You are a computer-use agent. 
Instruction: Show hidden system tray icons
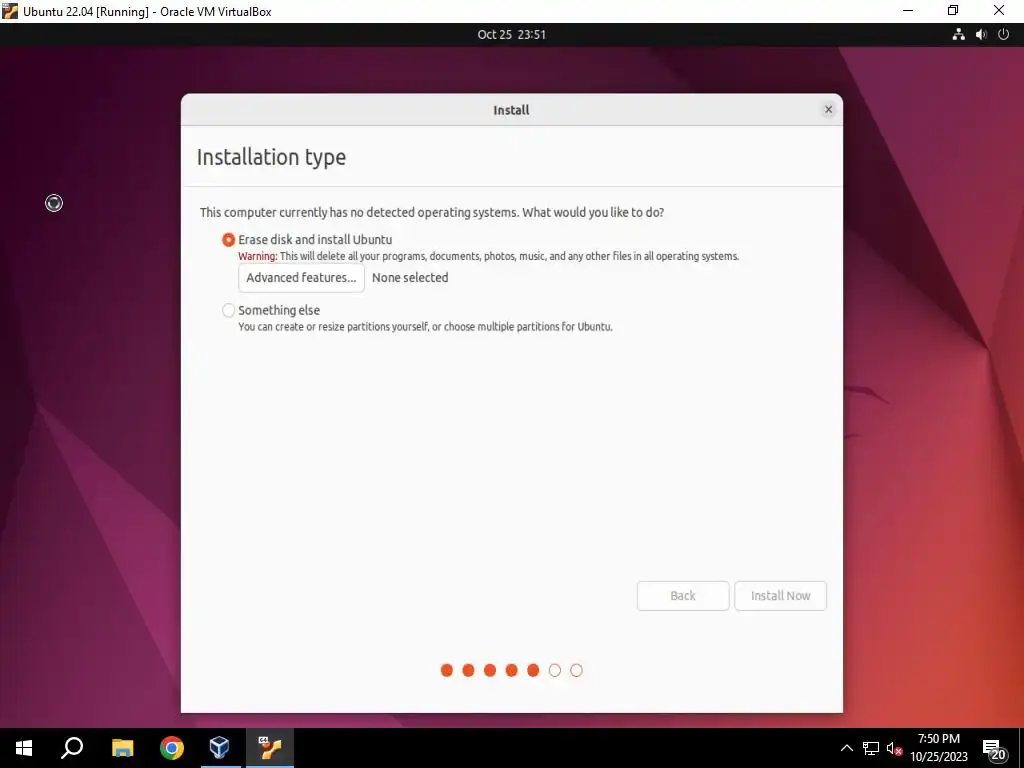pos(846,748)
